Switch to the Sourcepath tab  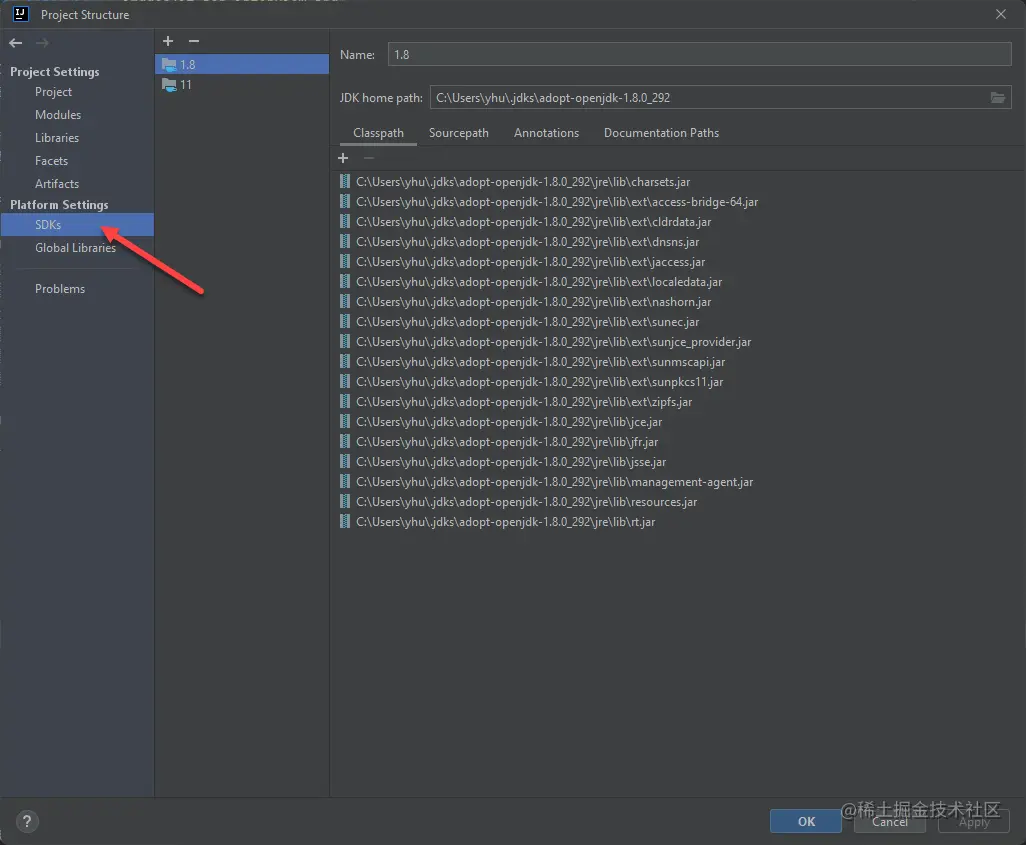pos(459,133)
